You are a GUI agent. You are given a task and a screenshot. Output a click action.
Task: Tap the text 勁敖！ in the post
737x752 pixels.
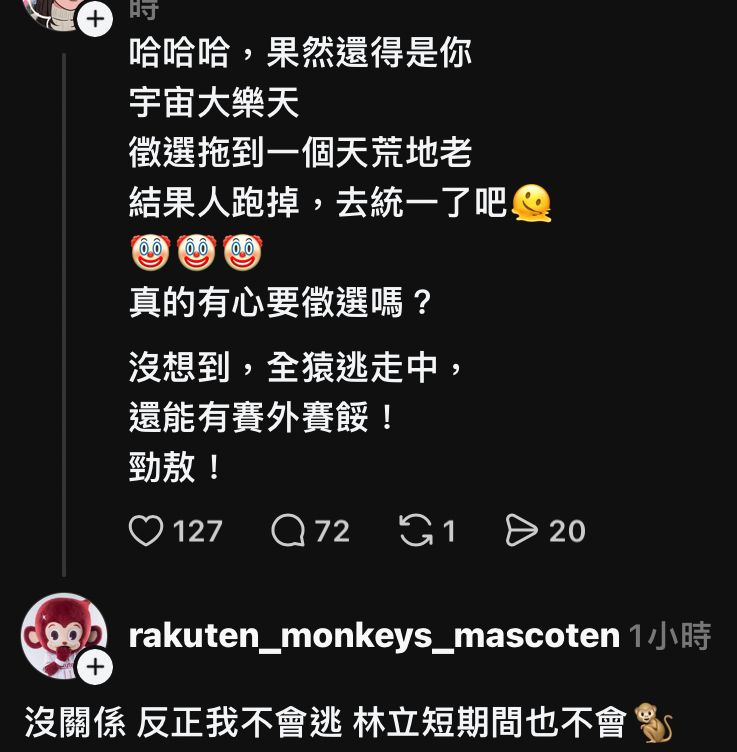click(175, 467)
